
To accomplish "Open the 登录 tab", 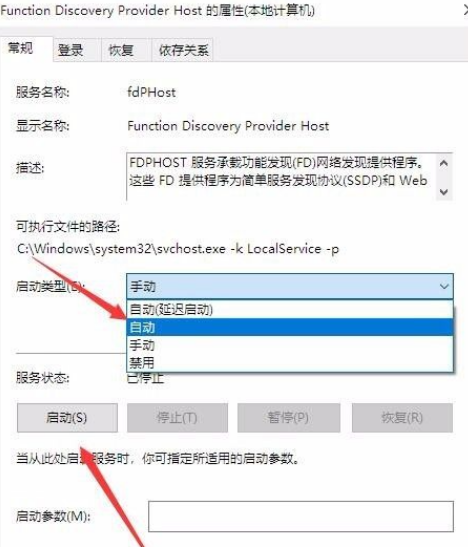I will (71, 50).
